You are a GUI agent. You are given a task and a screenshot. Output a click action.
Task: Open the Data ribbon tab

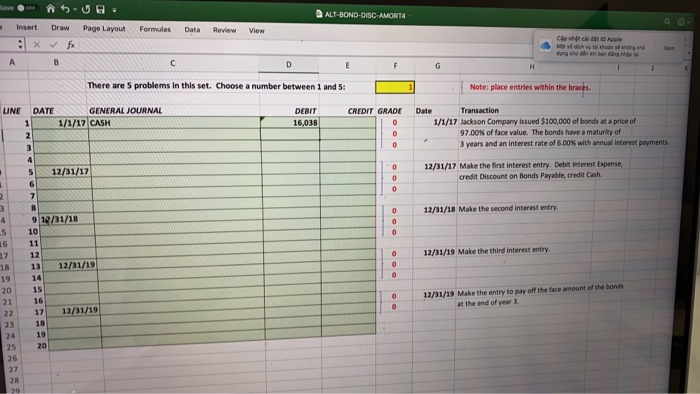(192, 29)
